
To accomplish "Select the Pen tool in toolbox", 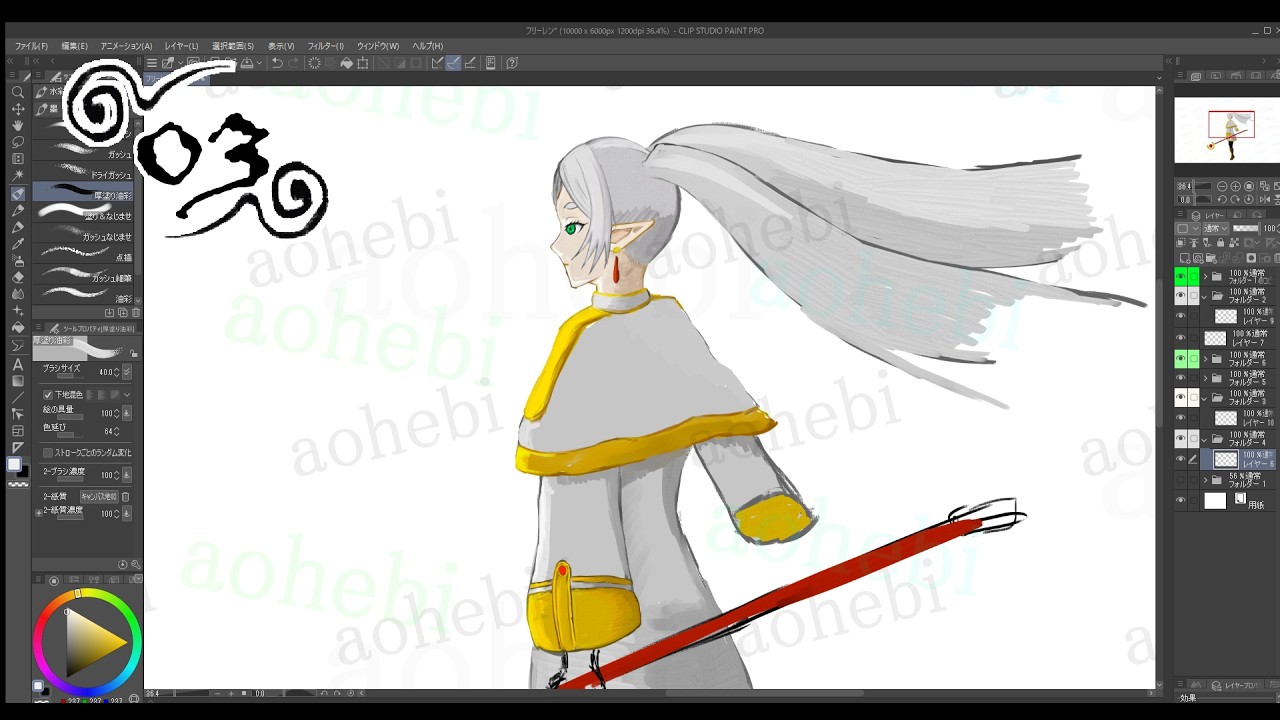I will coord(17,210).
